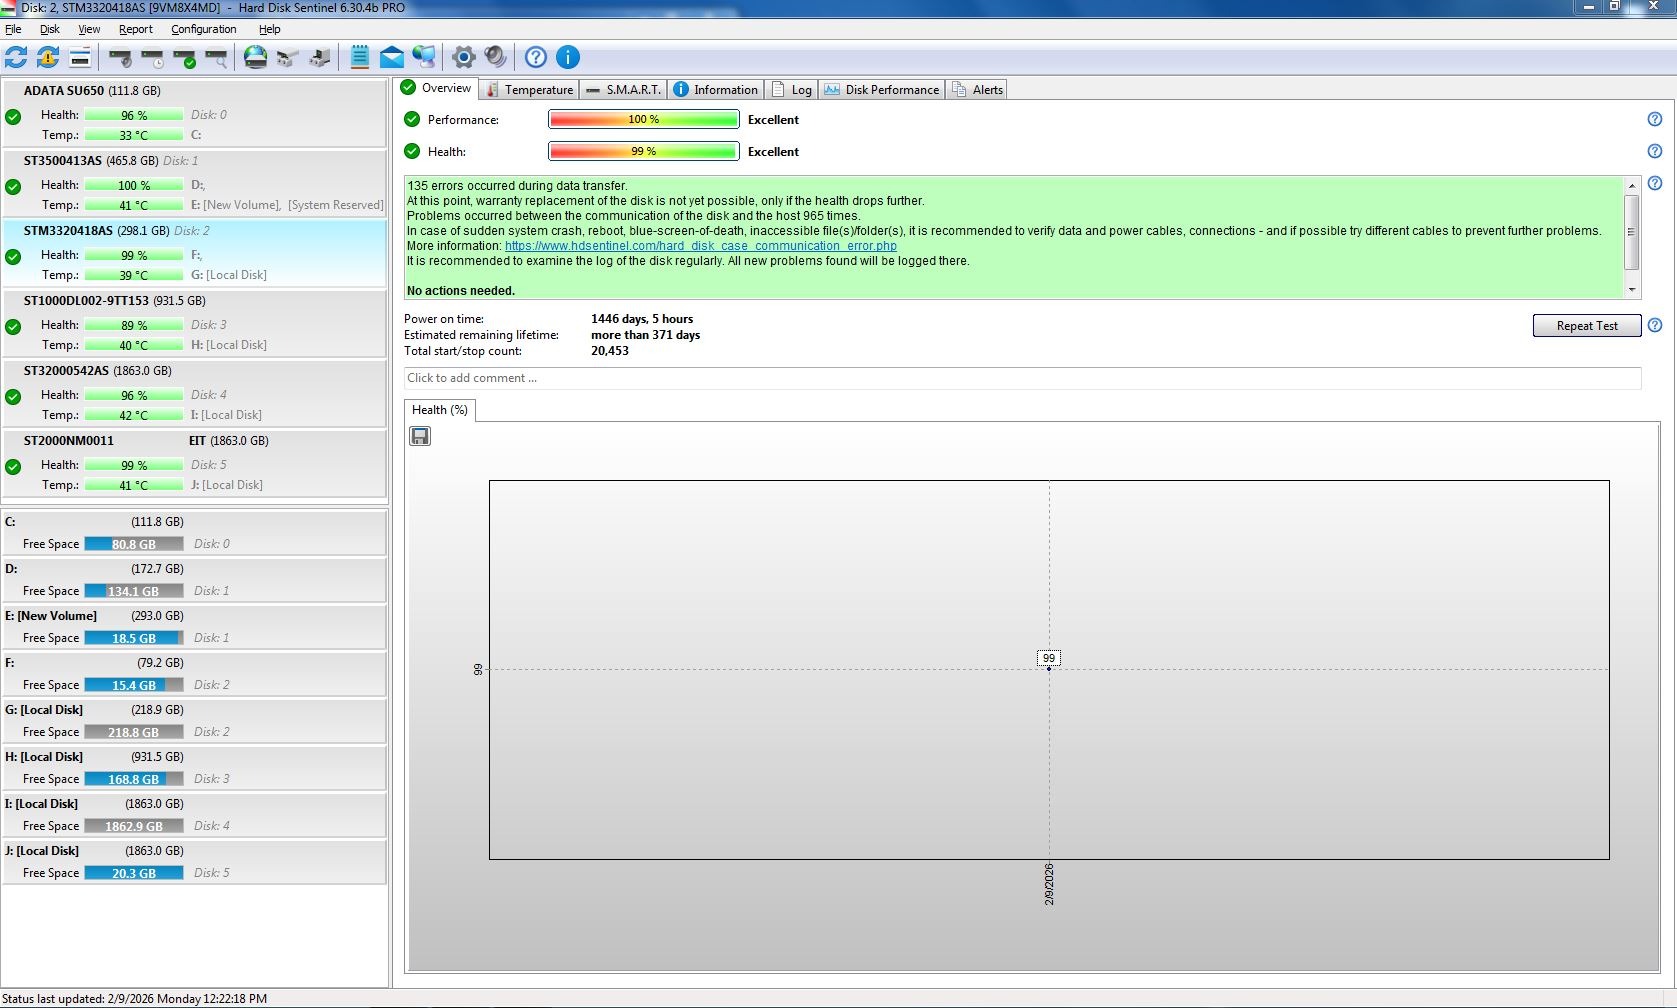Click the disk with magnifier toolbar icon
The height and width of the screenshot is (1008, 1677).
pyautogui.click(x=216, y=58)
